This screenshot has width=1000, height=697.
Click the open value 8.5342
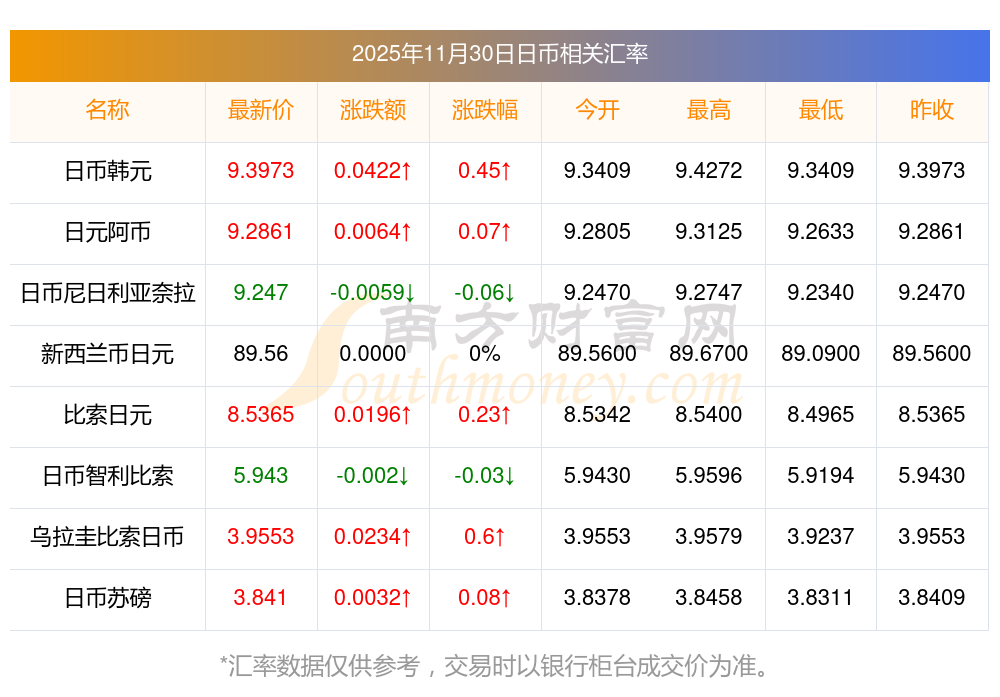(x=597, y=415)
